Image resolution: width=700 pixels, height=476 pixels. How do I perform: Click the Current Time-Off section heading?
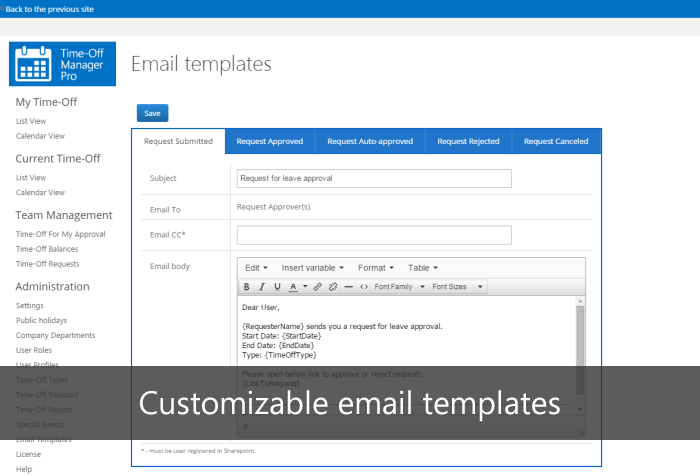click(58, 159)
